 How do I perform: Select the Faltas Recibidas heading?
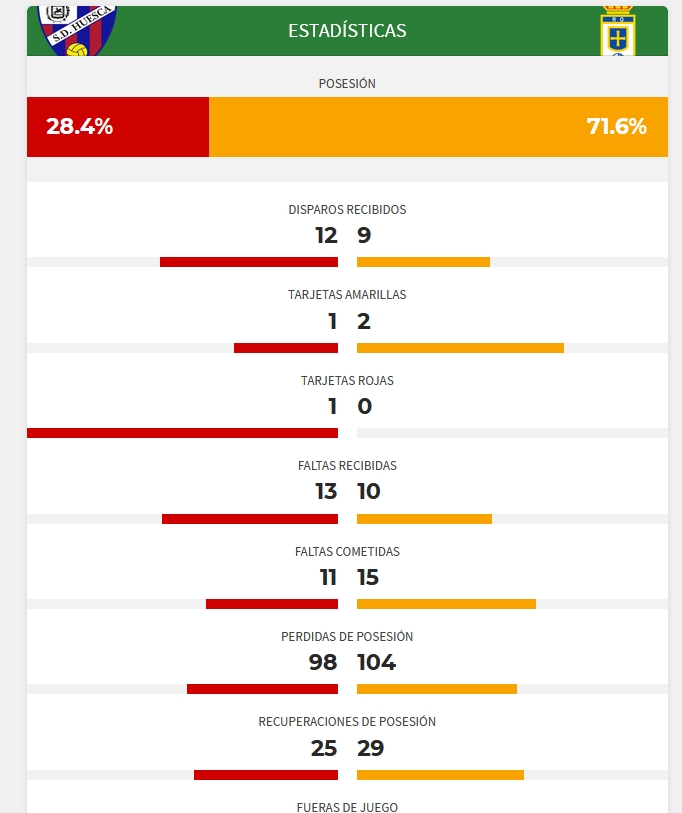point(347,466)
